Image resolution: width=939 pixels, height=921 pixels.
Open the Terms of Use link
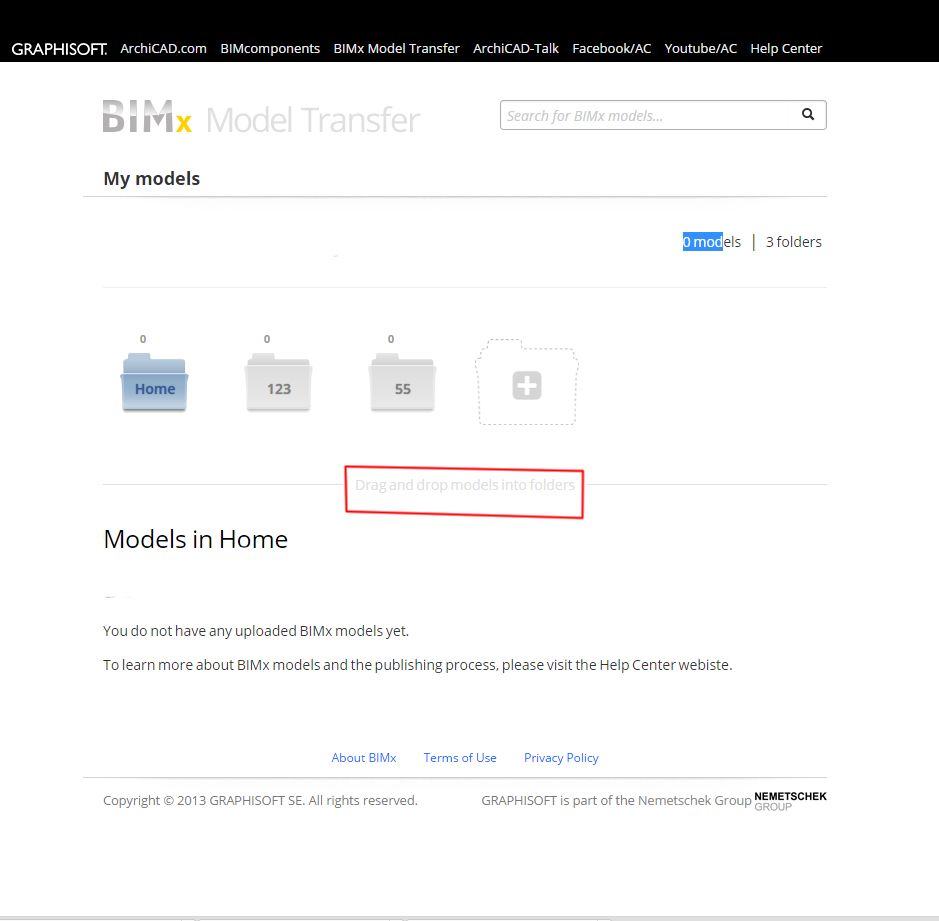pyautogui.click(x=460, y=758)
